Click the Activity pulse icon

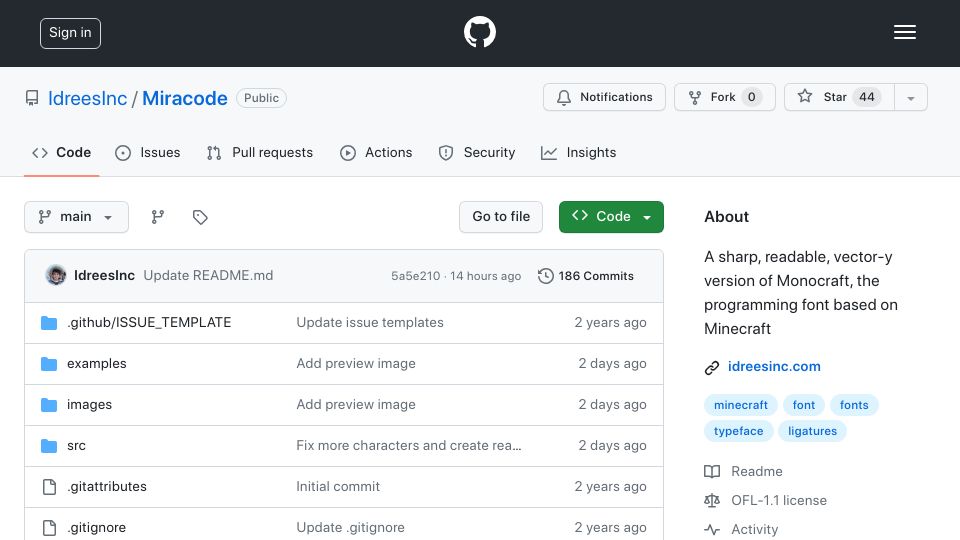tap(711, 529)
